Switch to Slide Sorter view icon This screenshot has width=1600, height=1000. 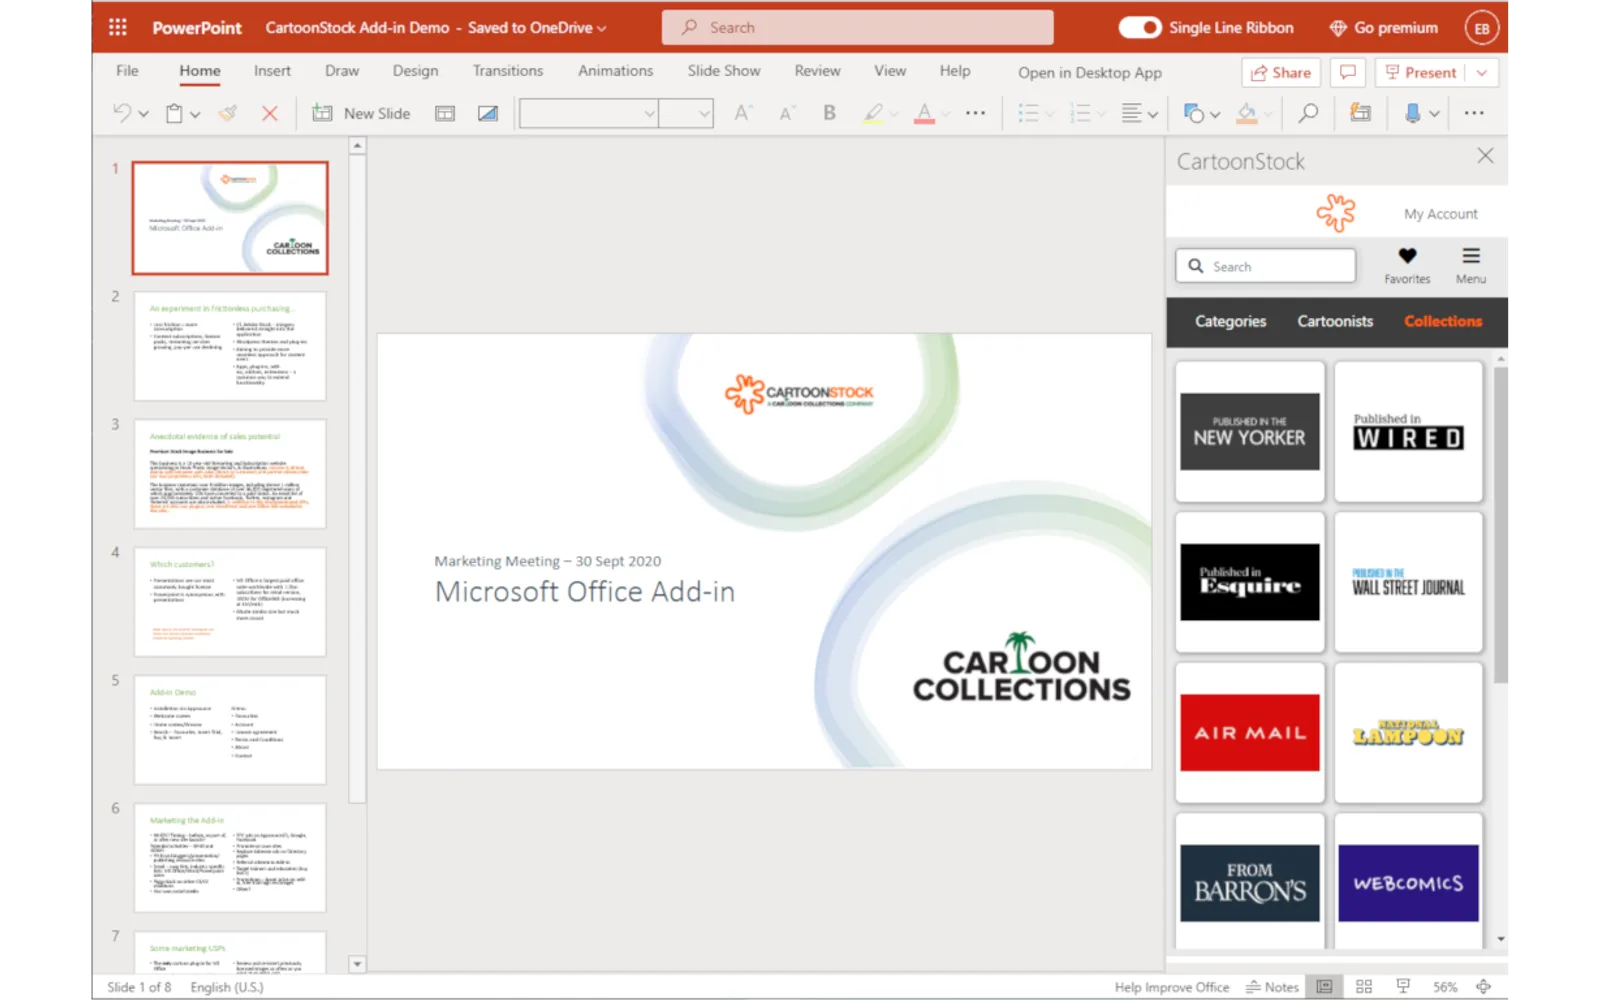click(x=1364, y=986)
